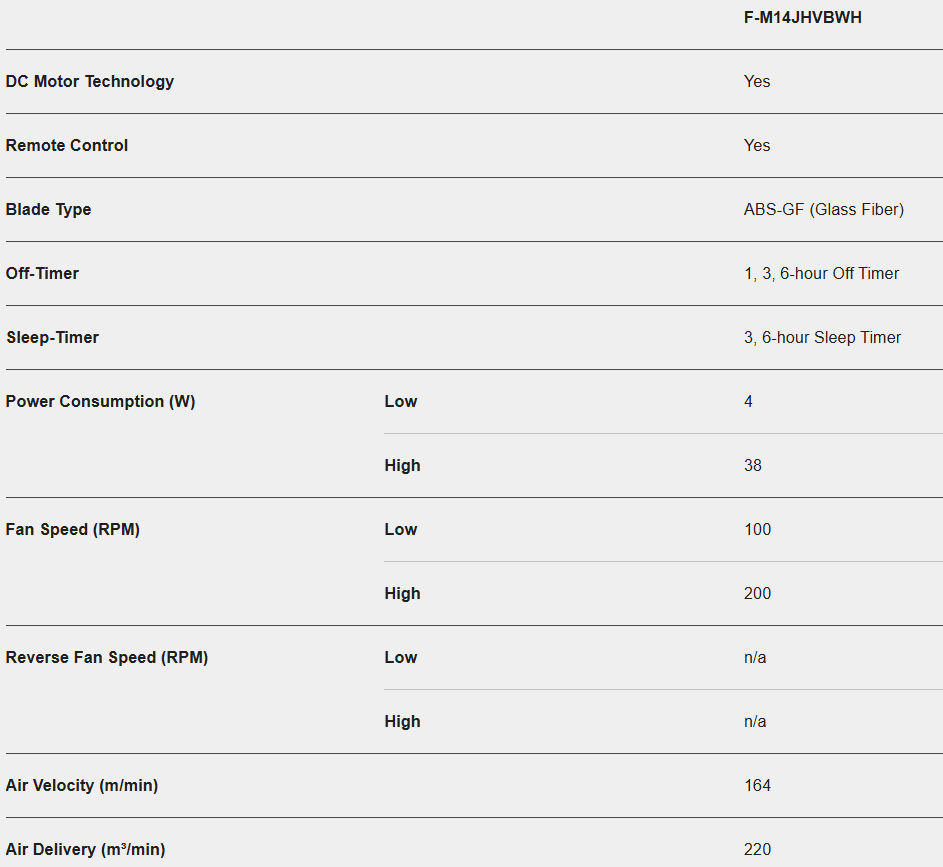The width and height of the screenshot is (943, 867).
Task: Click the Air Velocity value 164
Action: click(x=757, y=785)
